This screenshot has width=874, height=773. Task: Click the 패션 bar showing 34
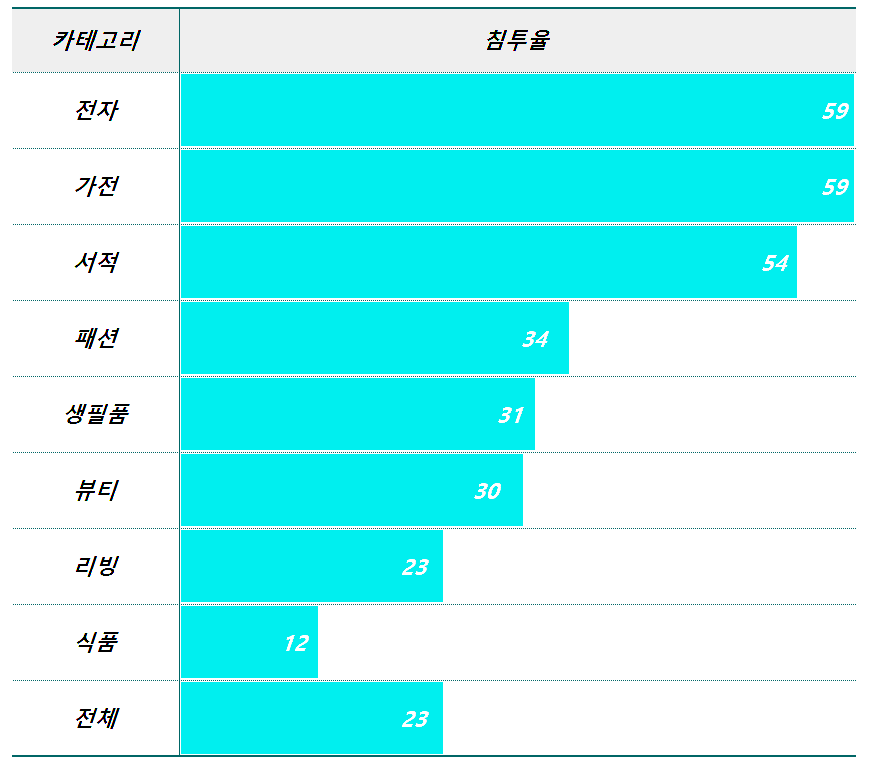click(374, 338)
